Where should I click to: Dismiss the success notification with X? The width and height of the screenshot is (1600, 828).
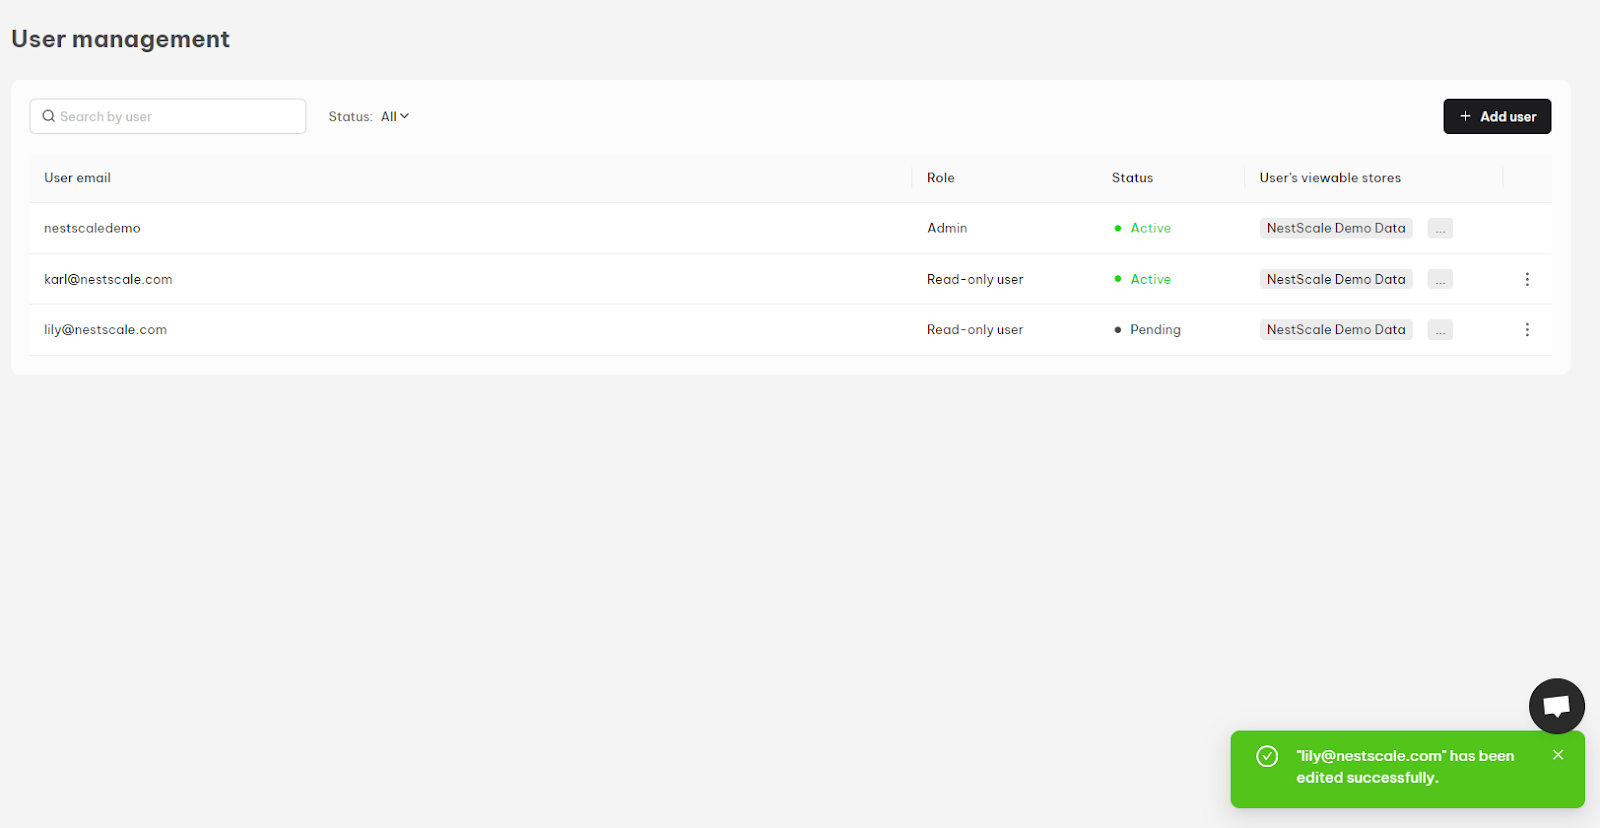[1558, 755]
